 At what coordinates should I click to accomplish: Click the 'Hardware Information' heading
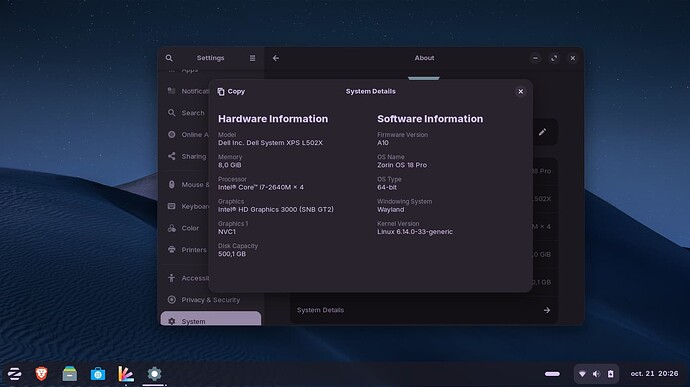(273, 119)
